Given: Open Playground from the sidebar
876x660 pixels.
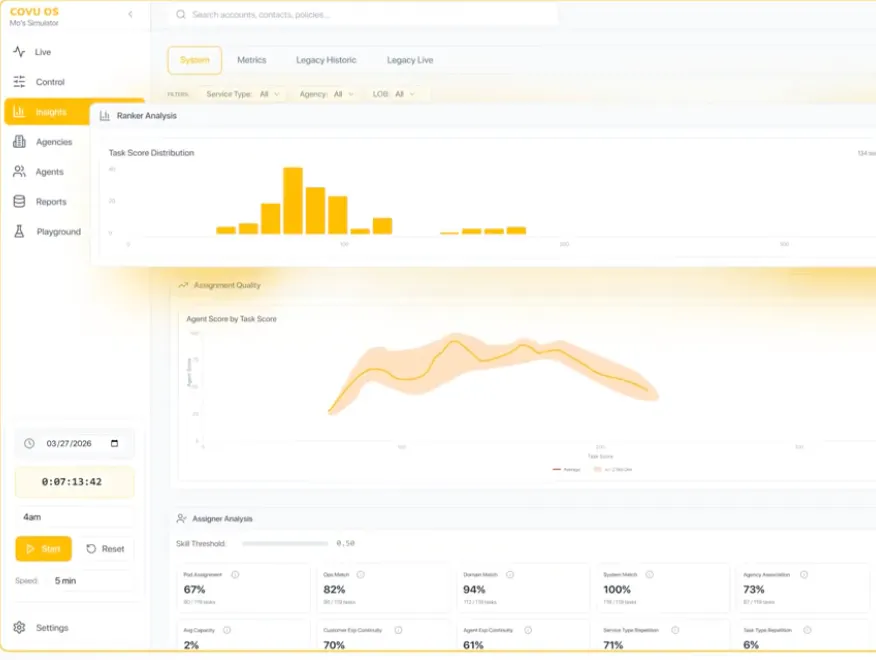Looking at the screenshot, I should click(x=59, y=231).
